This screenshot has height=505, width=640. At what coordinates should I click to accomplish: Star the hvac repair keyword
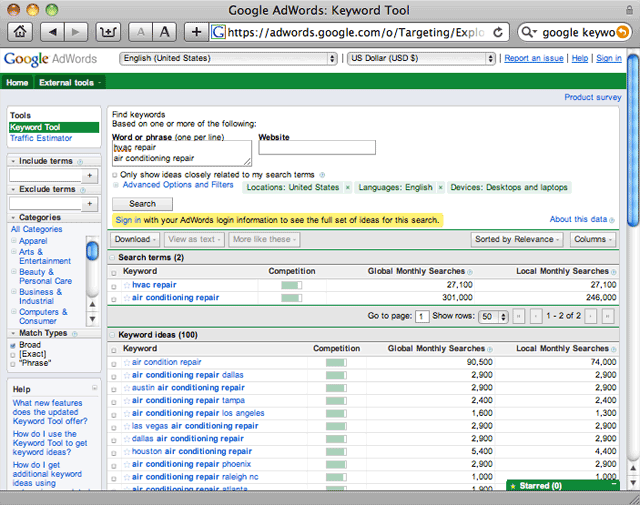click(127, 285)
